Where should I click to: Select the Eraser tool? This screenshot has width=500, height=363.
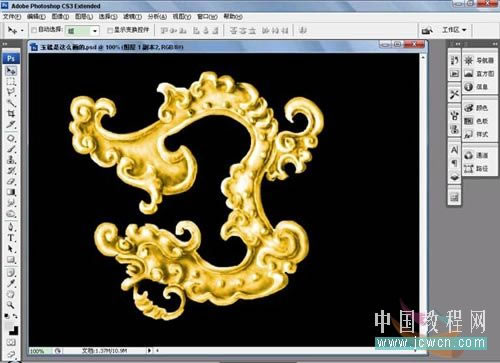click(x=11, y=181)
